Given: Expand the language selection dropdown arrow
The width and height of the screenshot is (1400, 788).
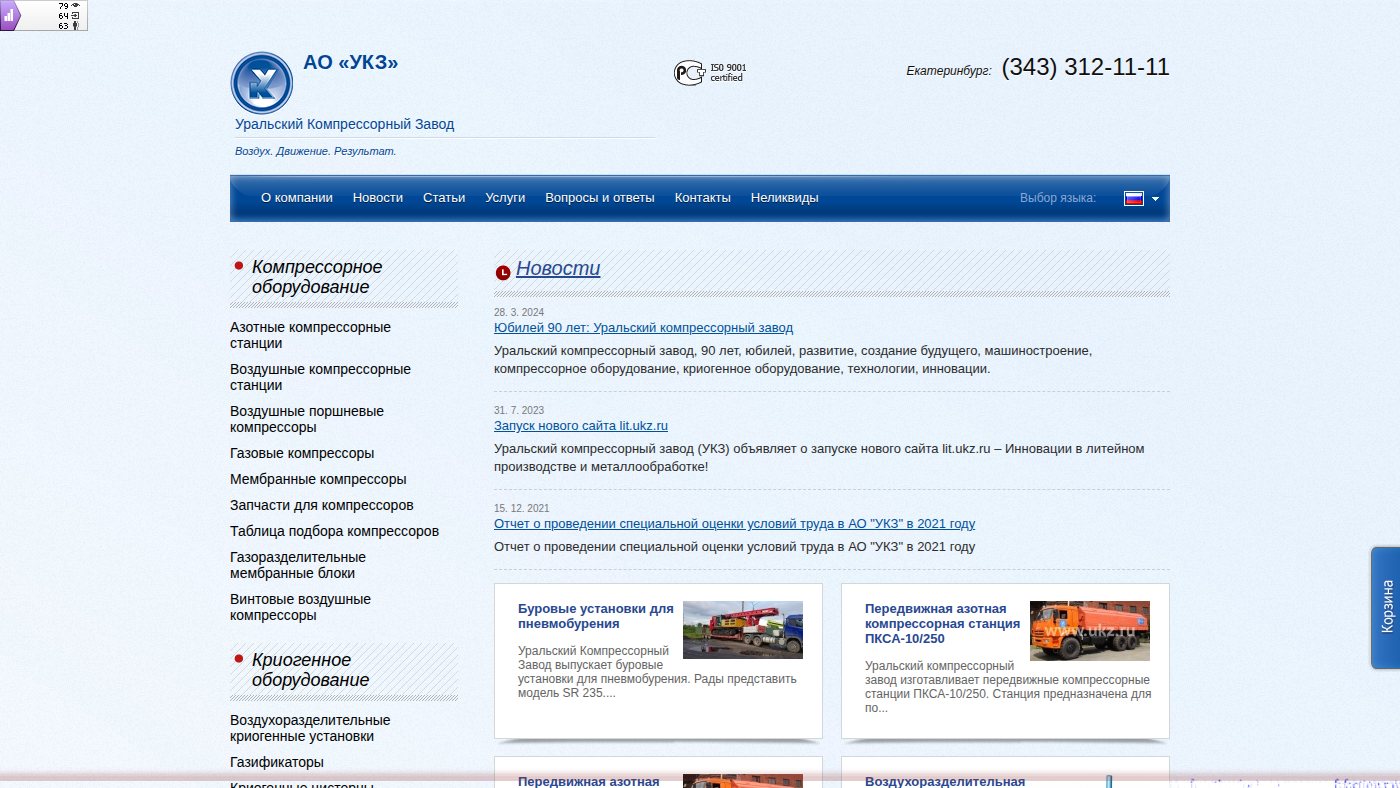Looking at the screenshot, I should [x=1155, y=199].
